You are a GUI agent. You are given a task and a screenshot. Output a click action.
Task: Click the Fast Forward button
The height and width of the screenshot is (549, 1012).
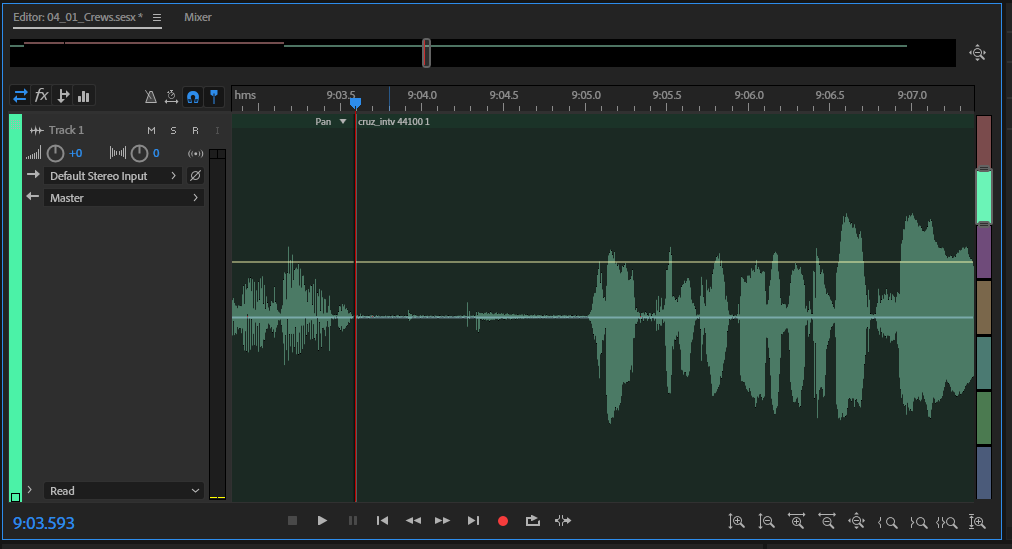click(x=443, y=521)
